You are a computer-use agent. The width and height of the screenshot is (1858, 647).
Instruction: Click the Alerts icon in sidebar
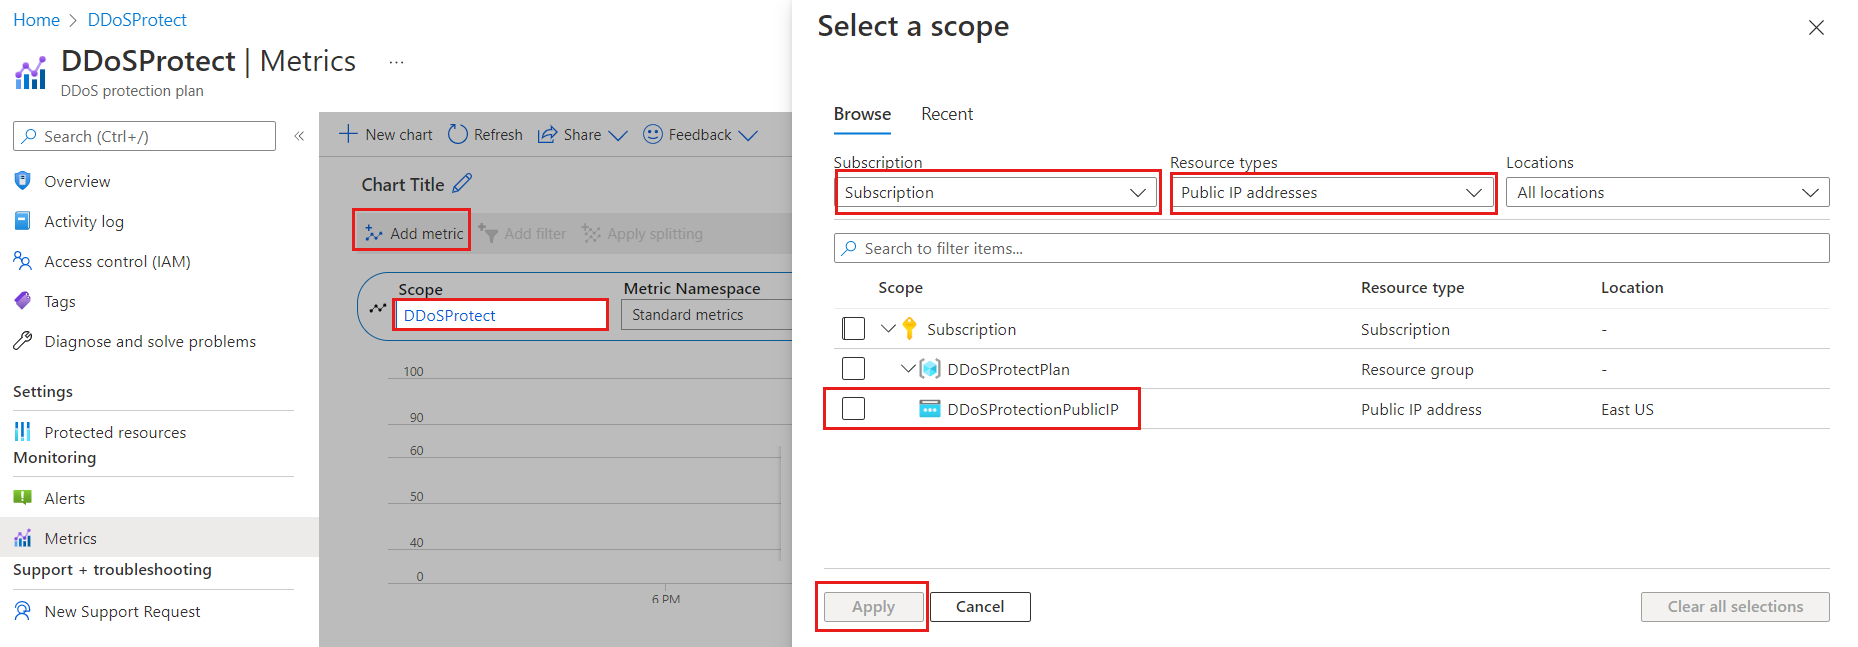23,498
